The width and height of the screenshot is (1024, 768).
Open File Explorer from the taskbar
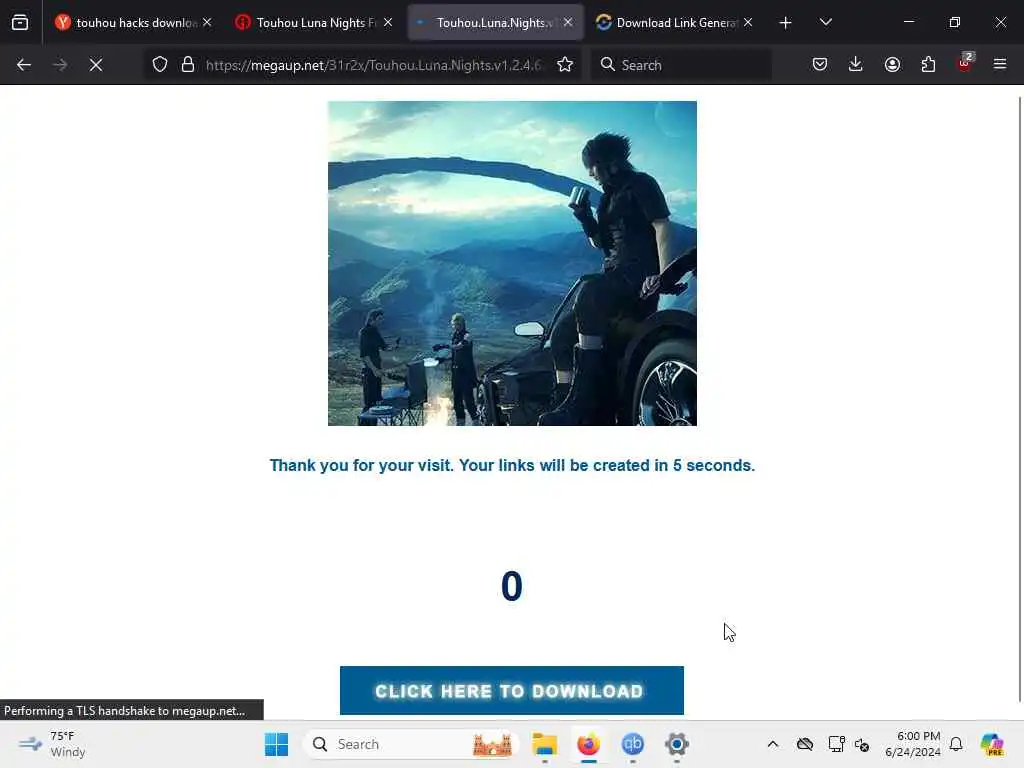click(544, 744)
